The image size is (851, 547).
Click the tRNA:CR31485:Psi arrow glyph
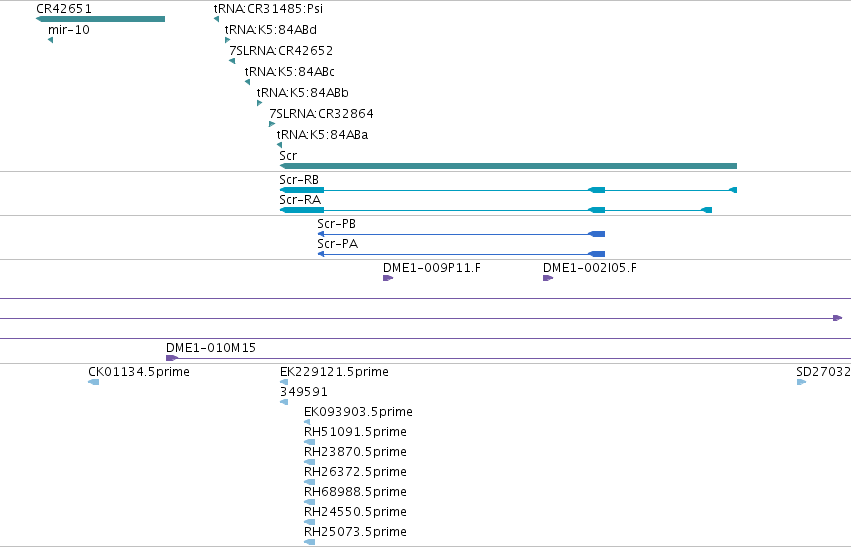click(217, 19)
